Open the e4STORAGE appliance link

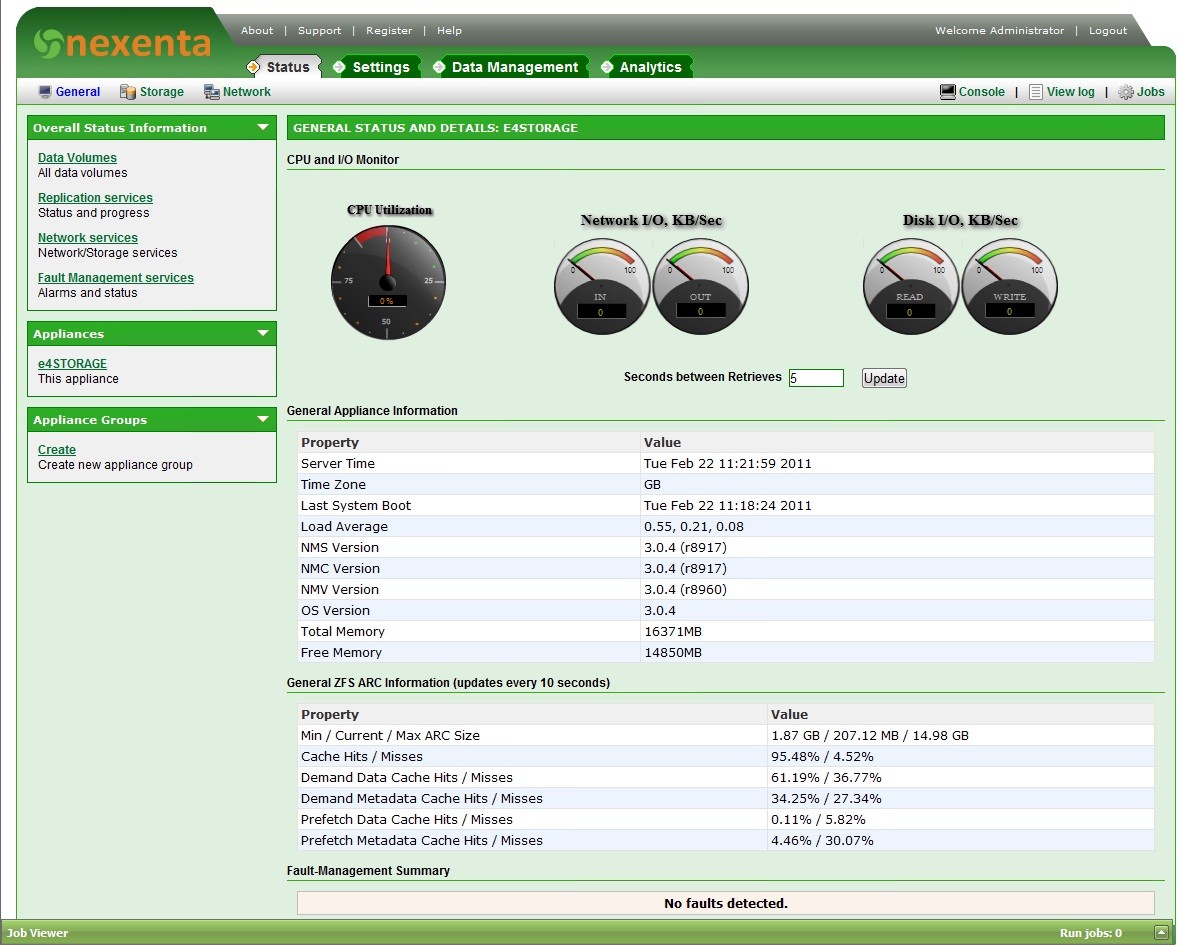[72, 363]
